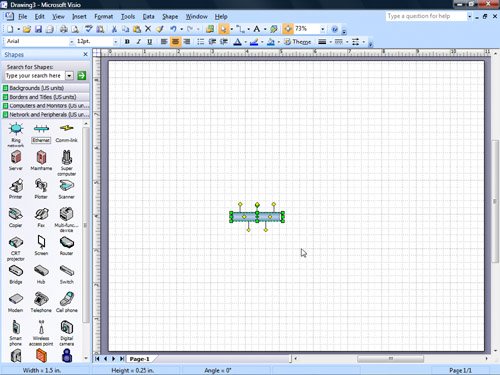500x375 pixels.
Task: Open the zoom percentage dropdown
Action: [x=322, y=29]
